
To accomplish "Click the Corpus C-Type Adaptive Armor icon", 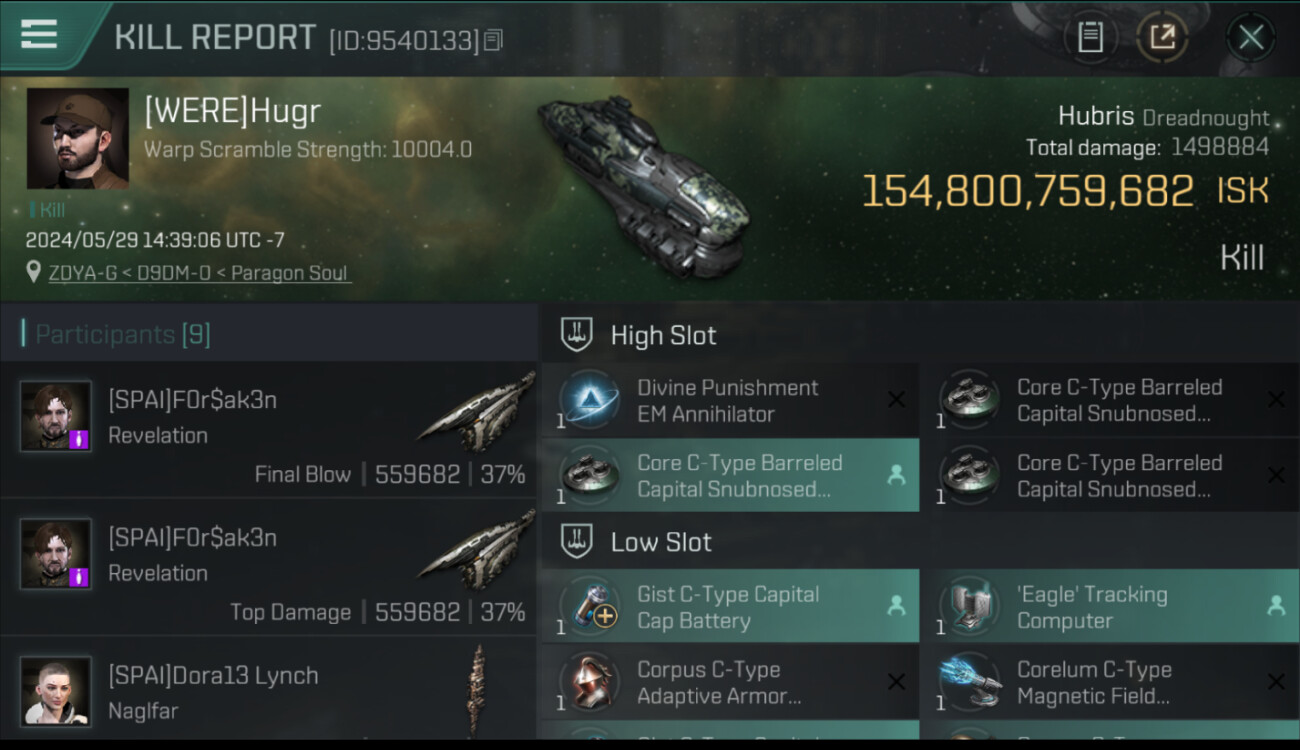I will [x=588, y=683].
